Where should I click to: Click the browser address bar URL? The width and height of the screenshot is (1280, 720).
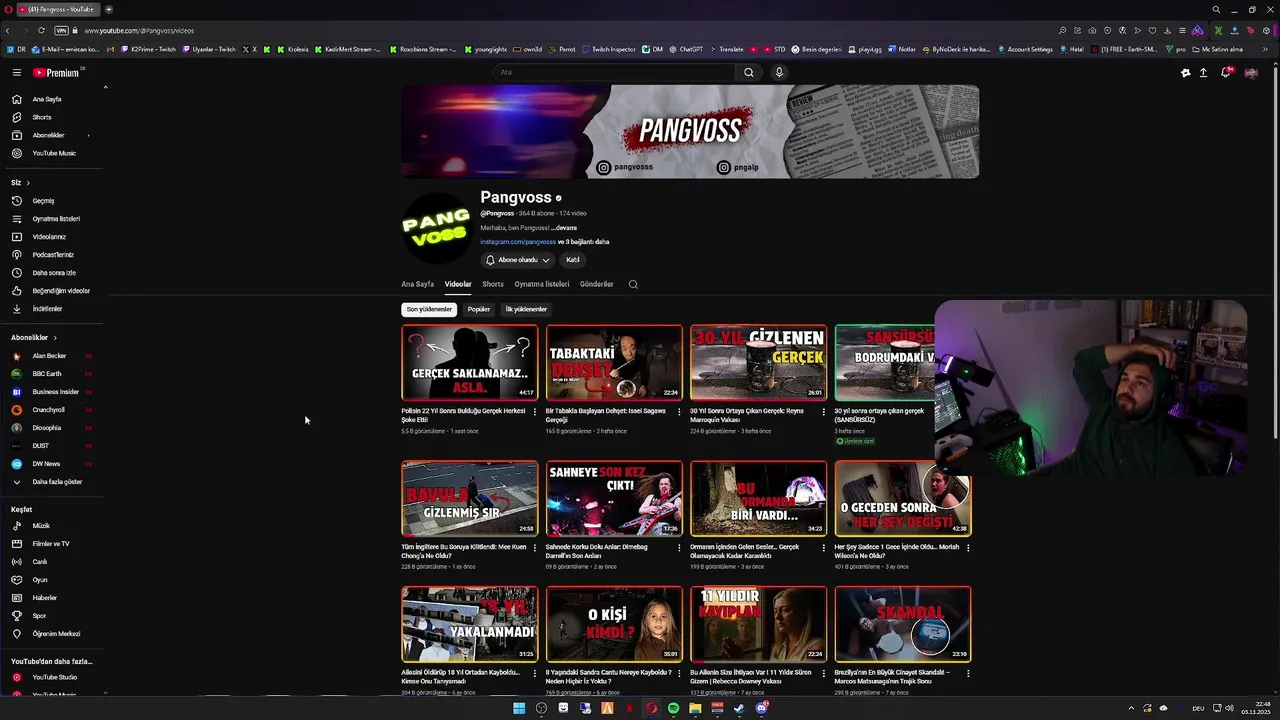pyautogui.click(x=139, y=30)
